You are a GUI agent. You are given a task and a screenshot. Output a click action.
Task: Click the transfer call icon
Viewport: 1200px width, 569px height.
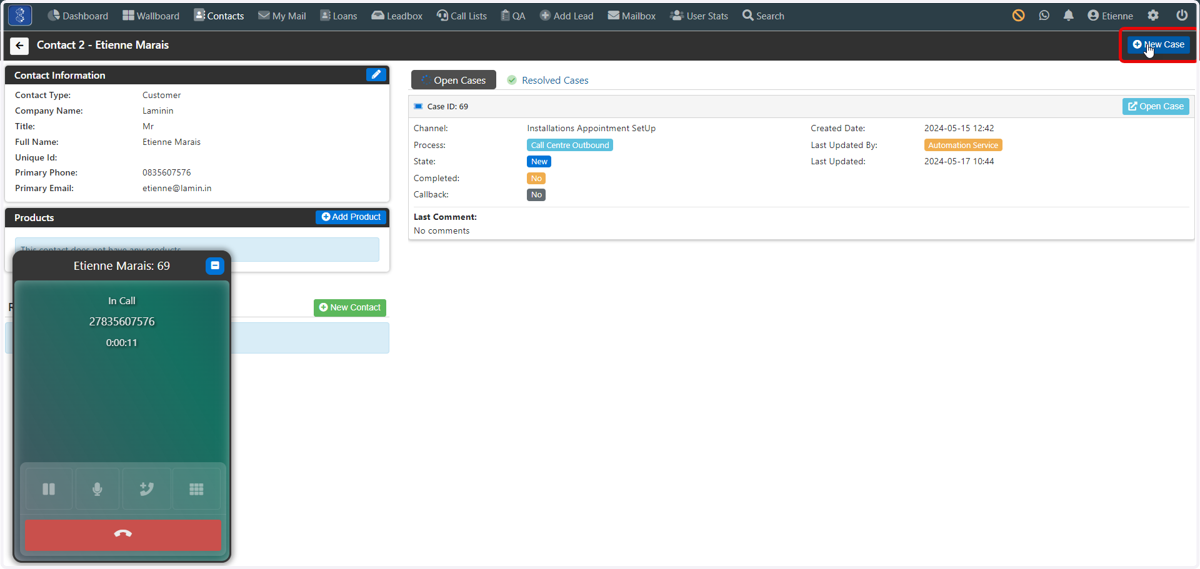(147, 489)
